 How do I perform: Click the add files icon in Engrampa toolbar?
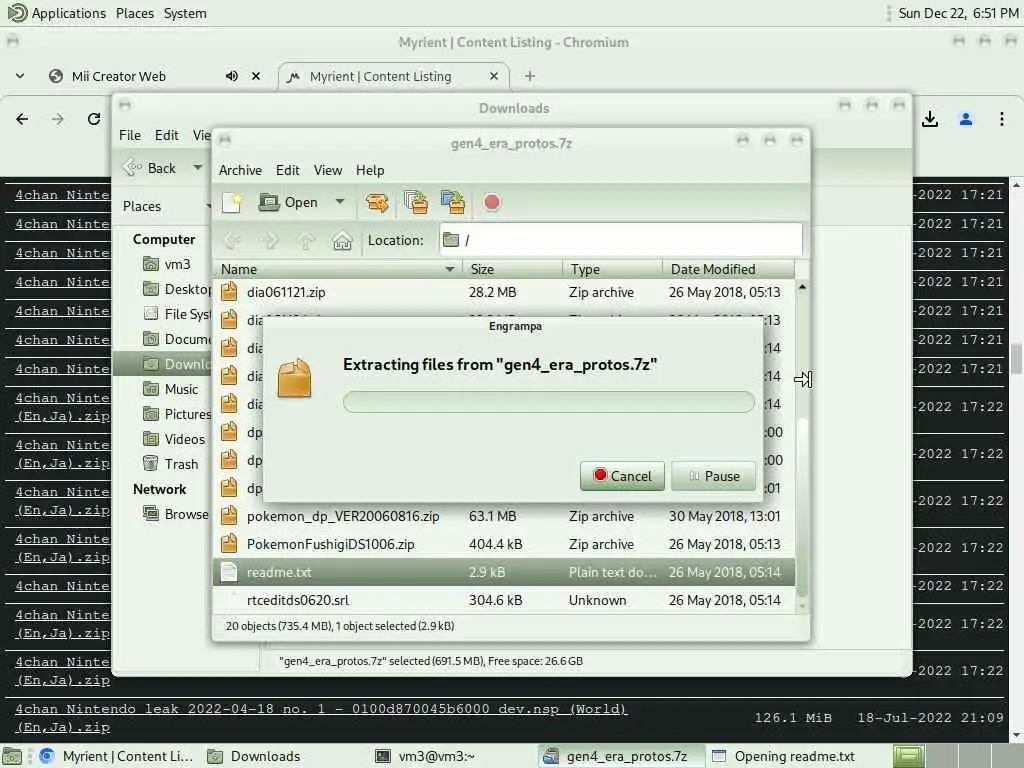pyautogui.click(x=415, y=202)
